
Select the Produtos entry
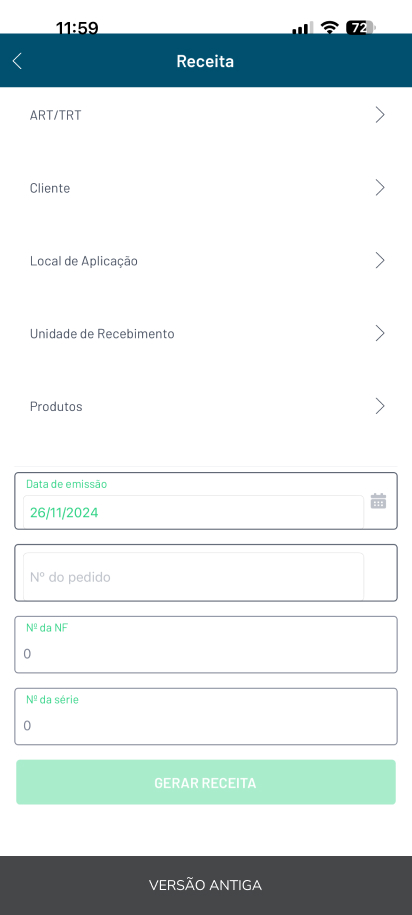(206, 407)
